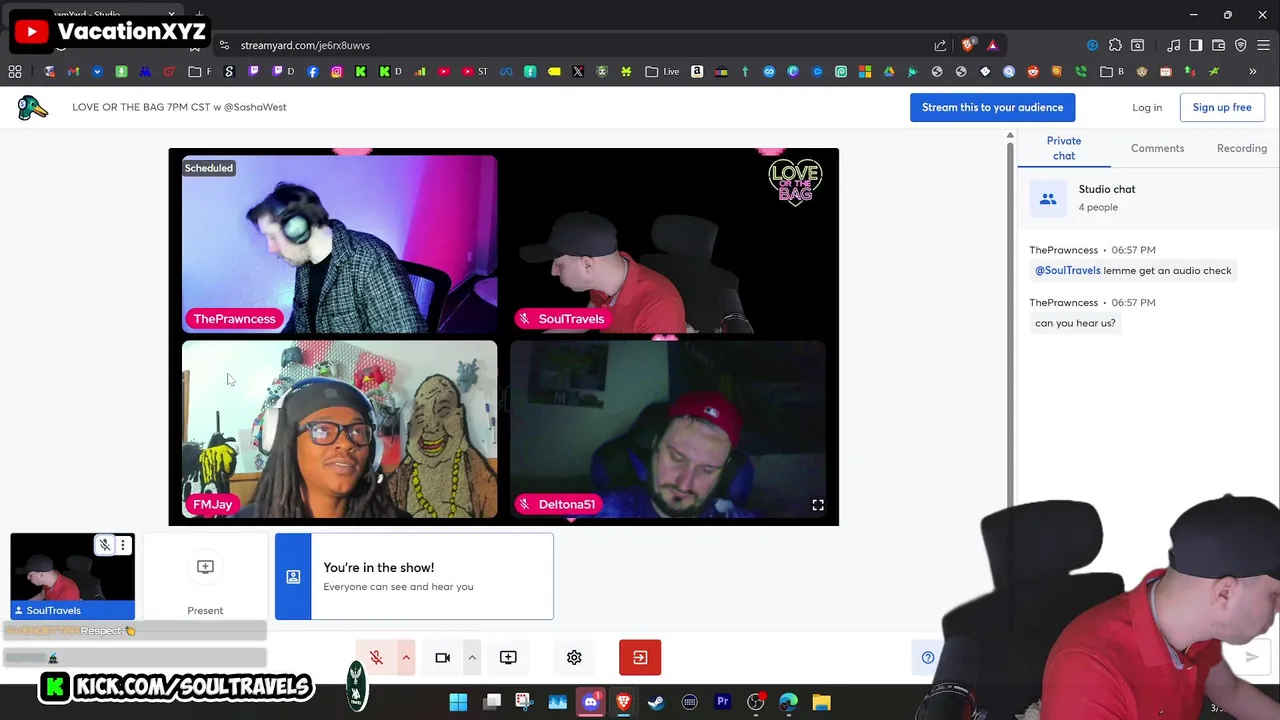
Task: Click FMJay video tile
Action: point(339,429)
